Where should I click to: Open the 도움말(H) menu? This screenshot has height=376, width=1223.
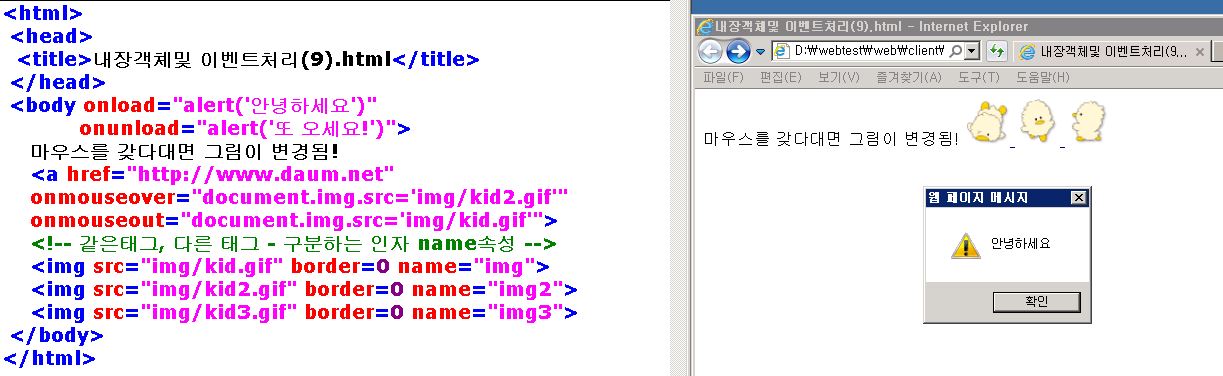[1043, 77]
